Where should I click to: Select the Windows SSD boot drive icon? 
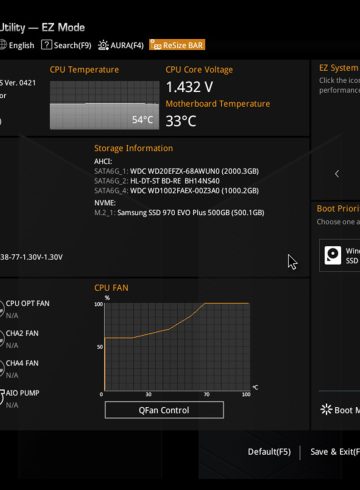click(x=333, y=255)
